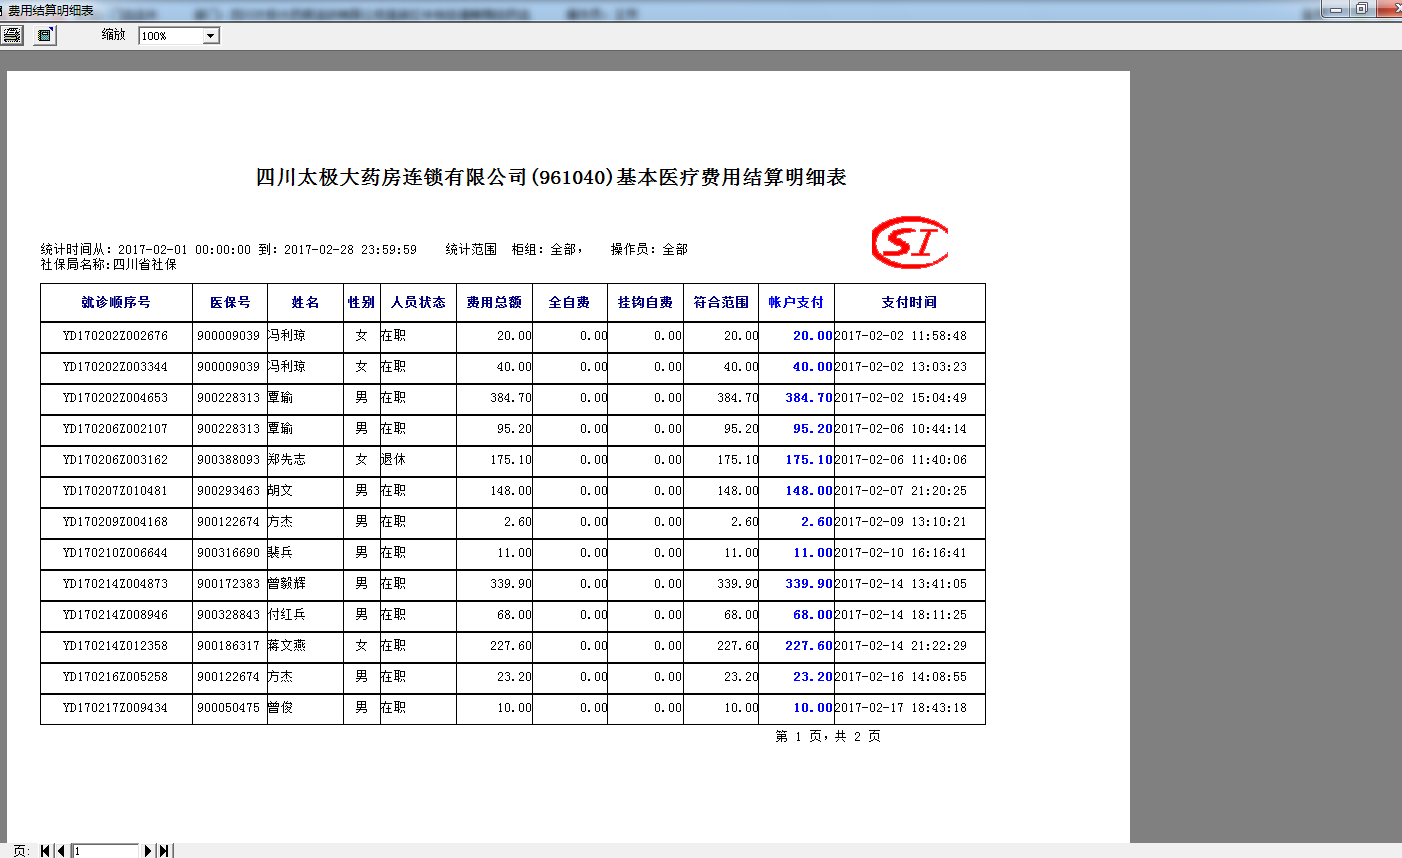The image size is (1402, 858).
Task: Restore down the 费用结算明细表 window
Action: point(1361,9)
